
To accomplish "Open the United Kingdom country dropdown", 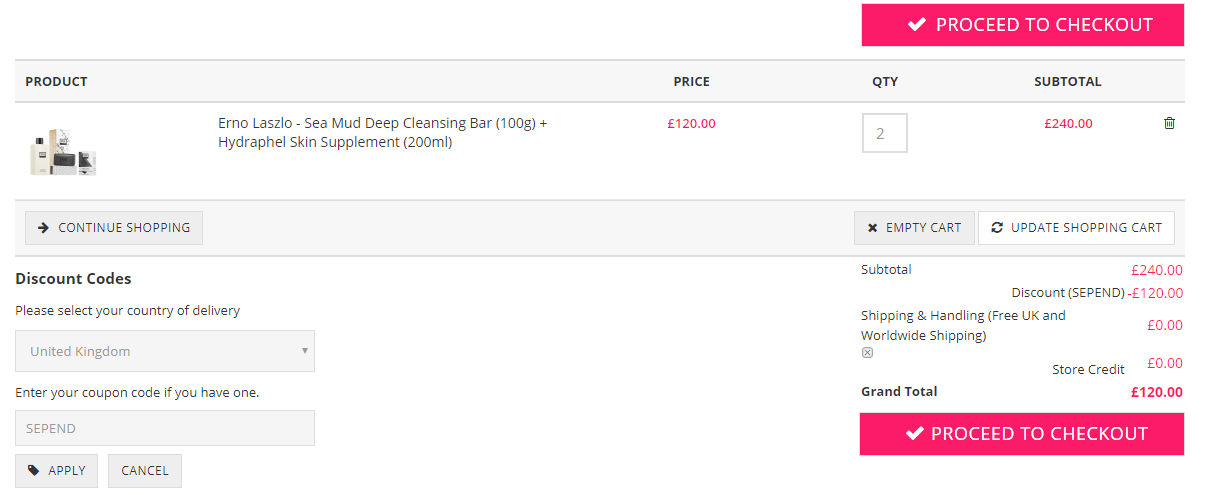I will 165,351.
